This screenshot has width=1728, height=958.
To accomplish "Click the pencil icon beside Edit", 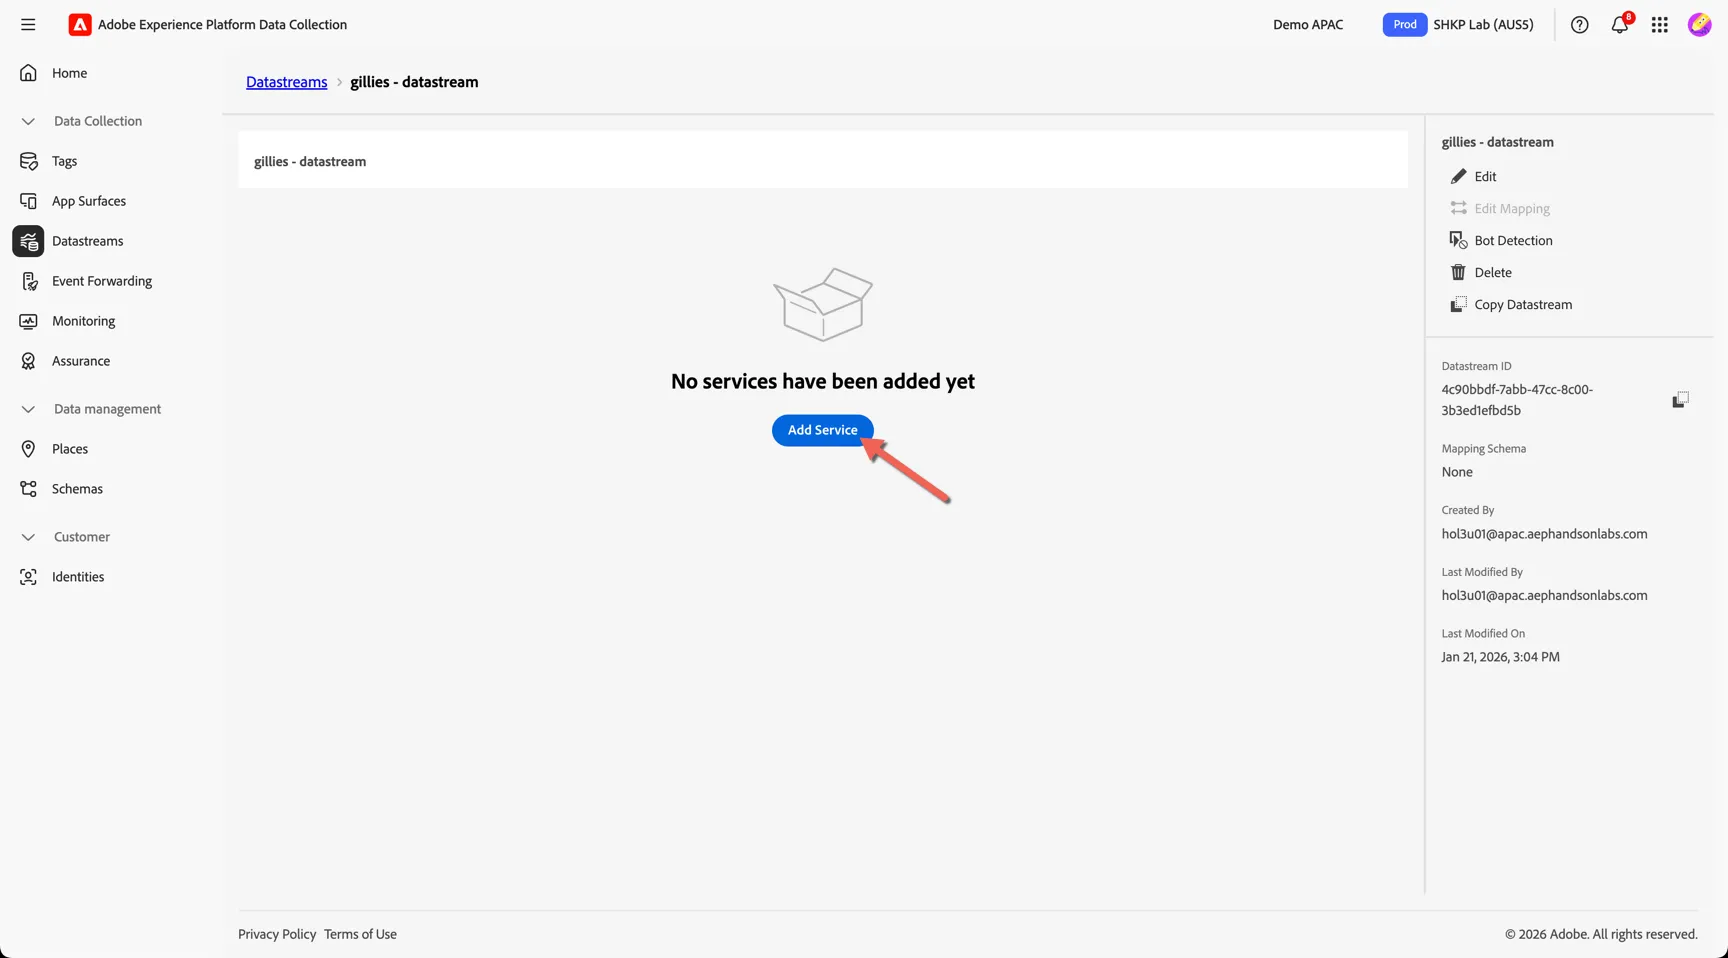I will (1458, 176).
